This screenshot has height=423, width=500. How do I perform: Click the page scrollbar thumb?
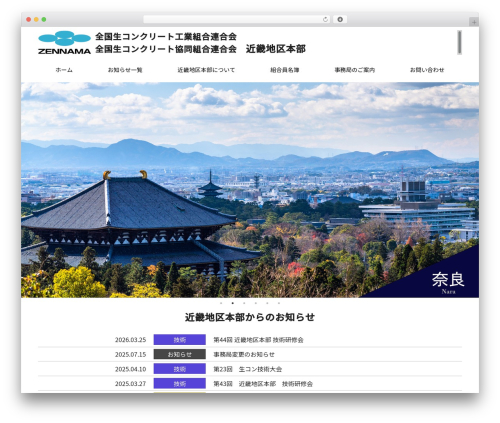[x=460, y=42]
